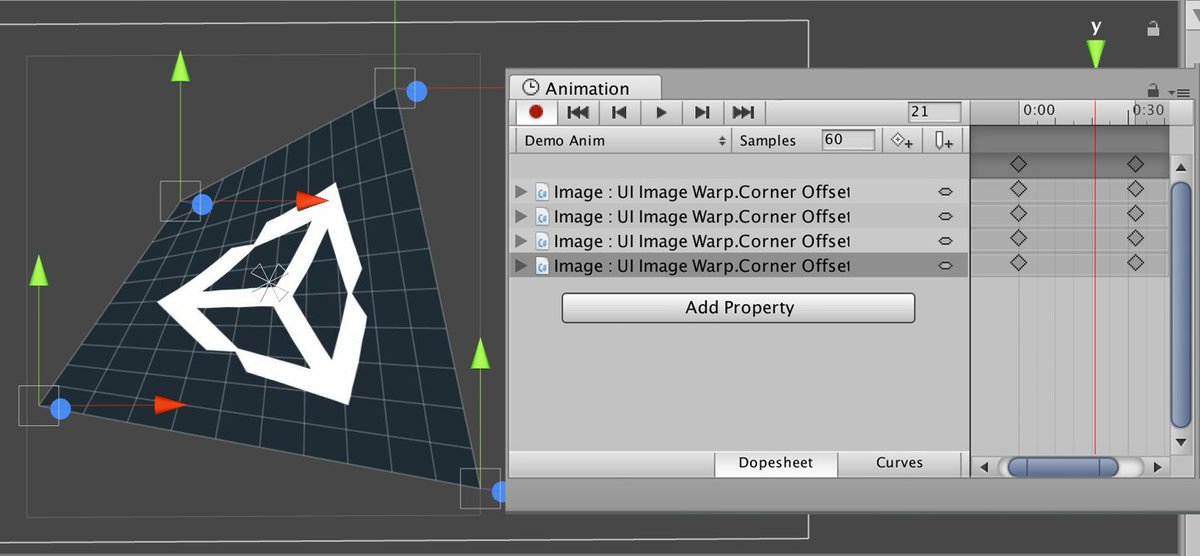
Task: Toggle the scene view lock icon near the y gizmo
Action: click(x=1153, y=29)
